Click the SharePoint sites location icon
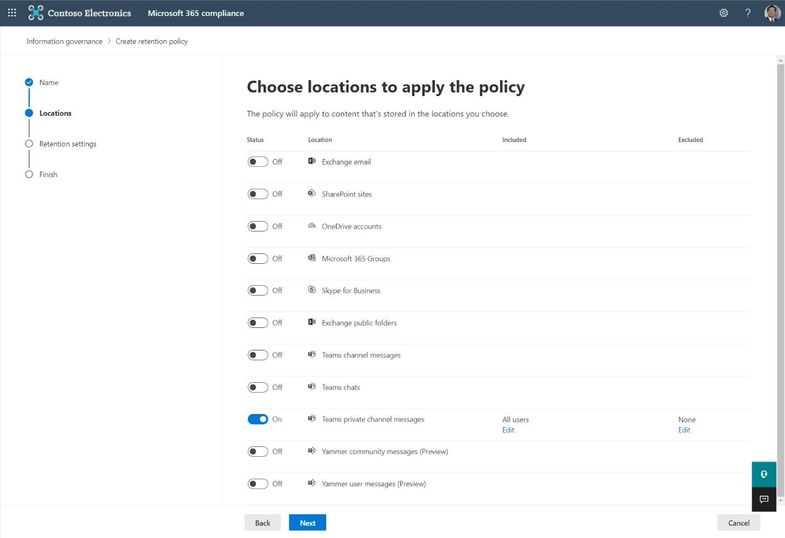Viewport: 785px width, 538px height. [312, 193]
